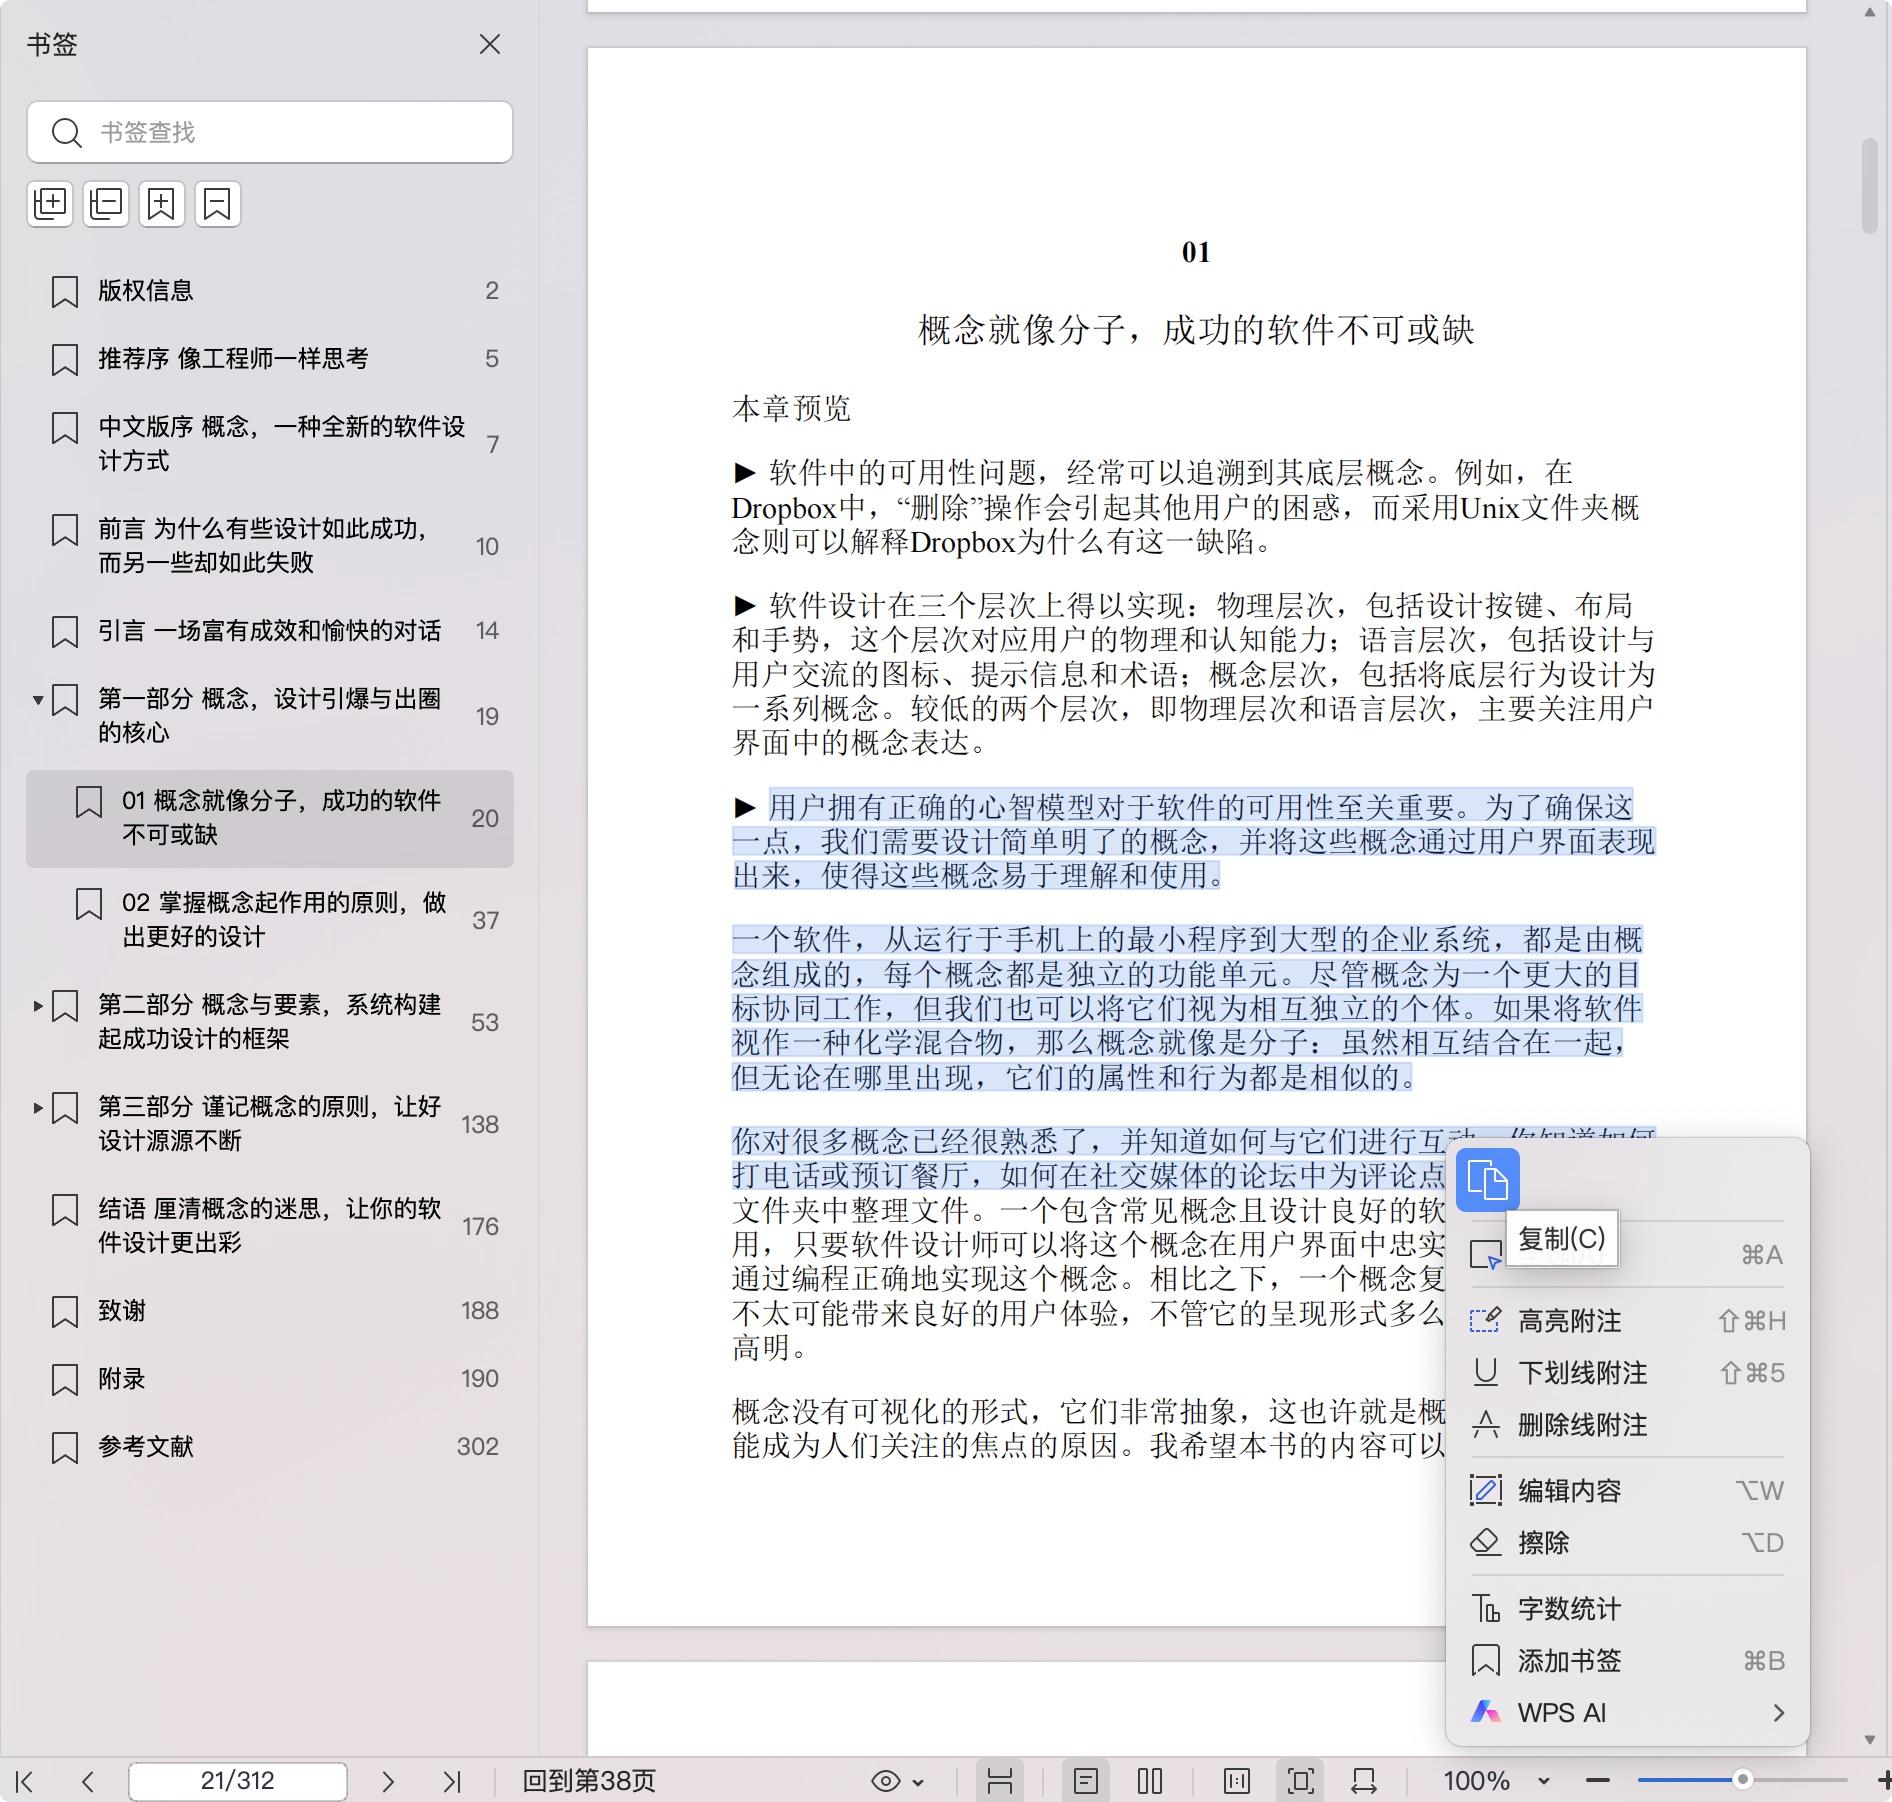Collapse the 第一部分 bookmark section

click(x=38, y=700)
